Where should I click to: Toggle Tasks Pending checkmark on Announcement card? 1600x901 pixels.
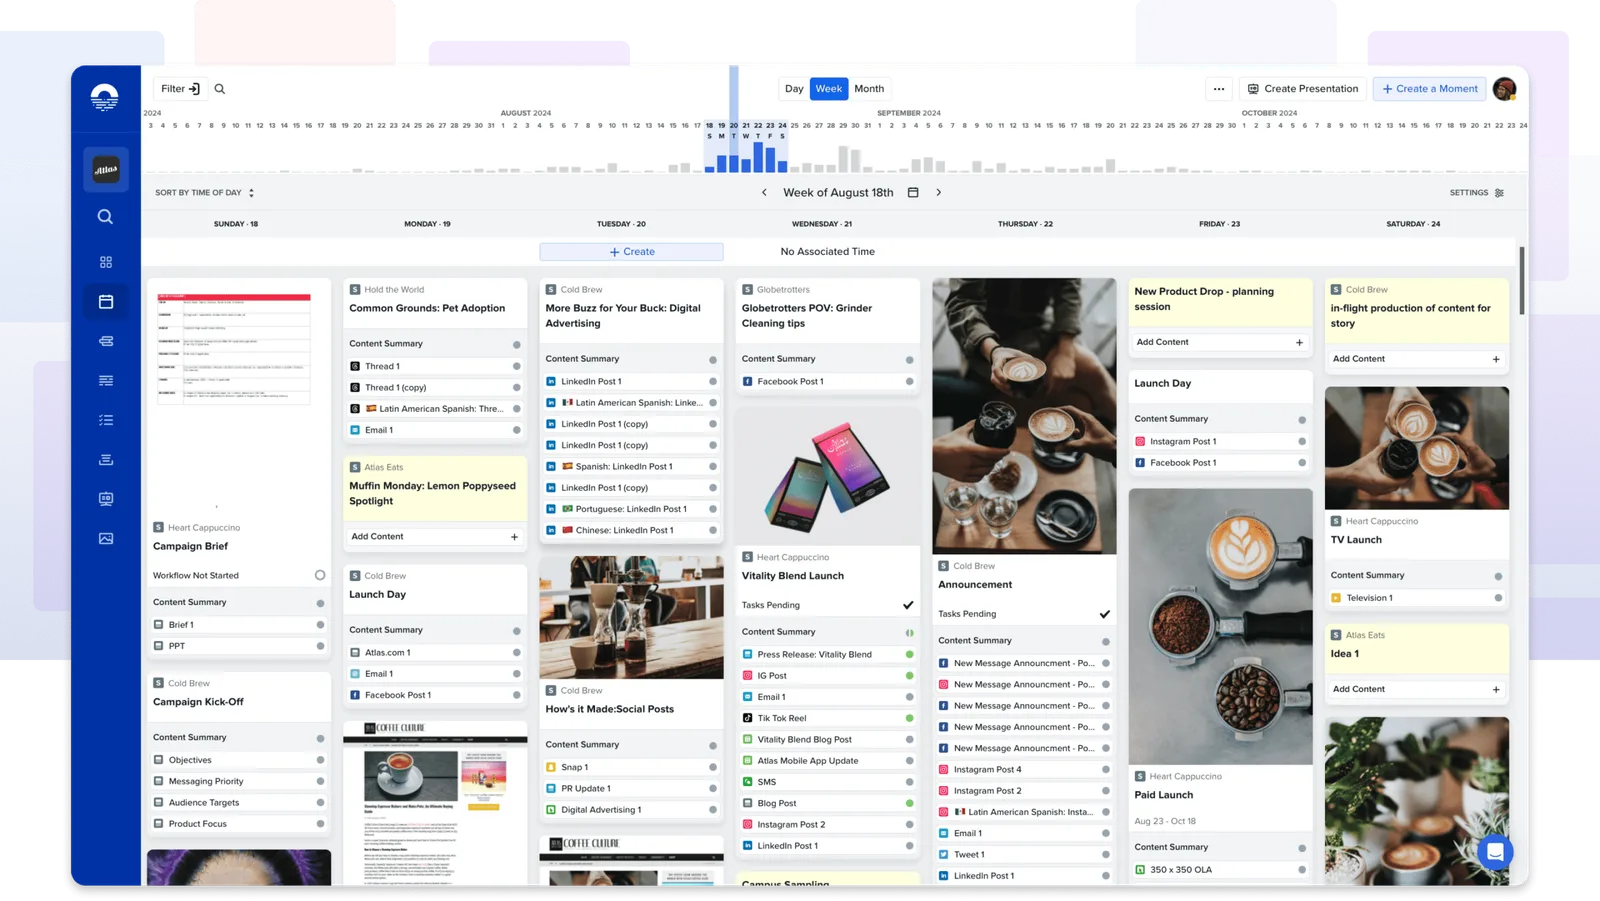pyautogui.click(x=1104, y=614)
